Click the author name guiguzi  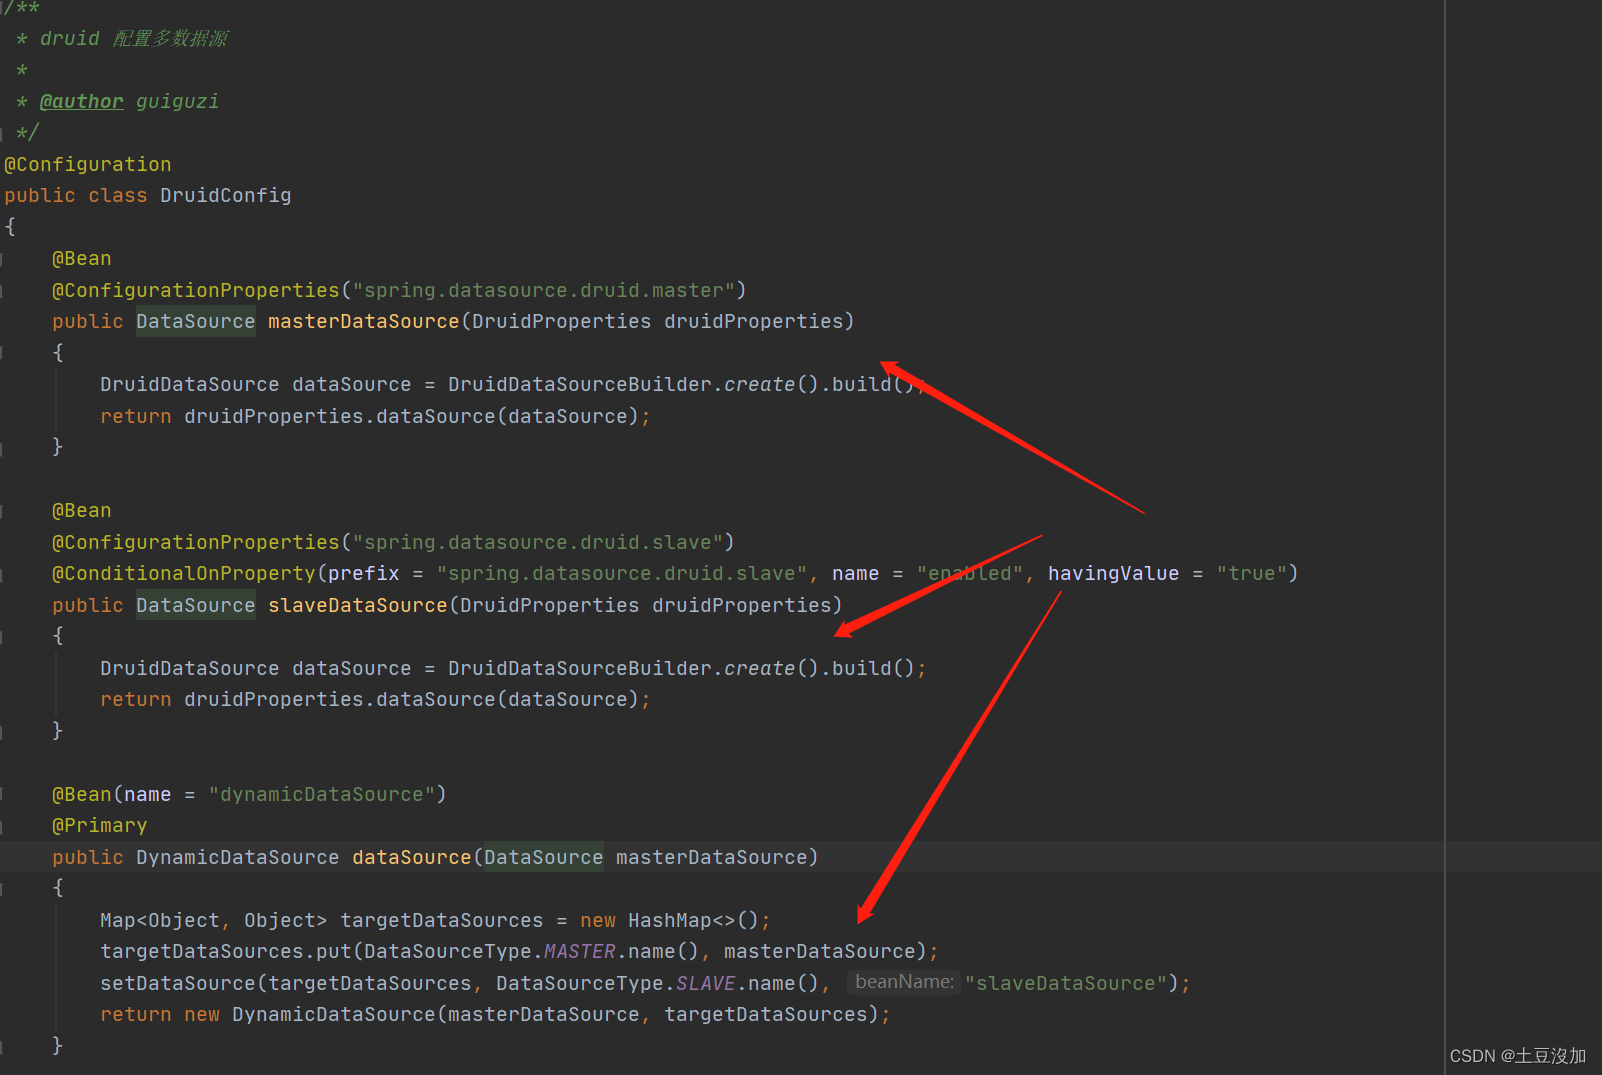(177, 101)
